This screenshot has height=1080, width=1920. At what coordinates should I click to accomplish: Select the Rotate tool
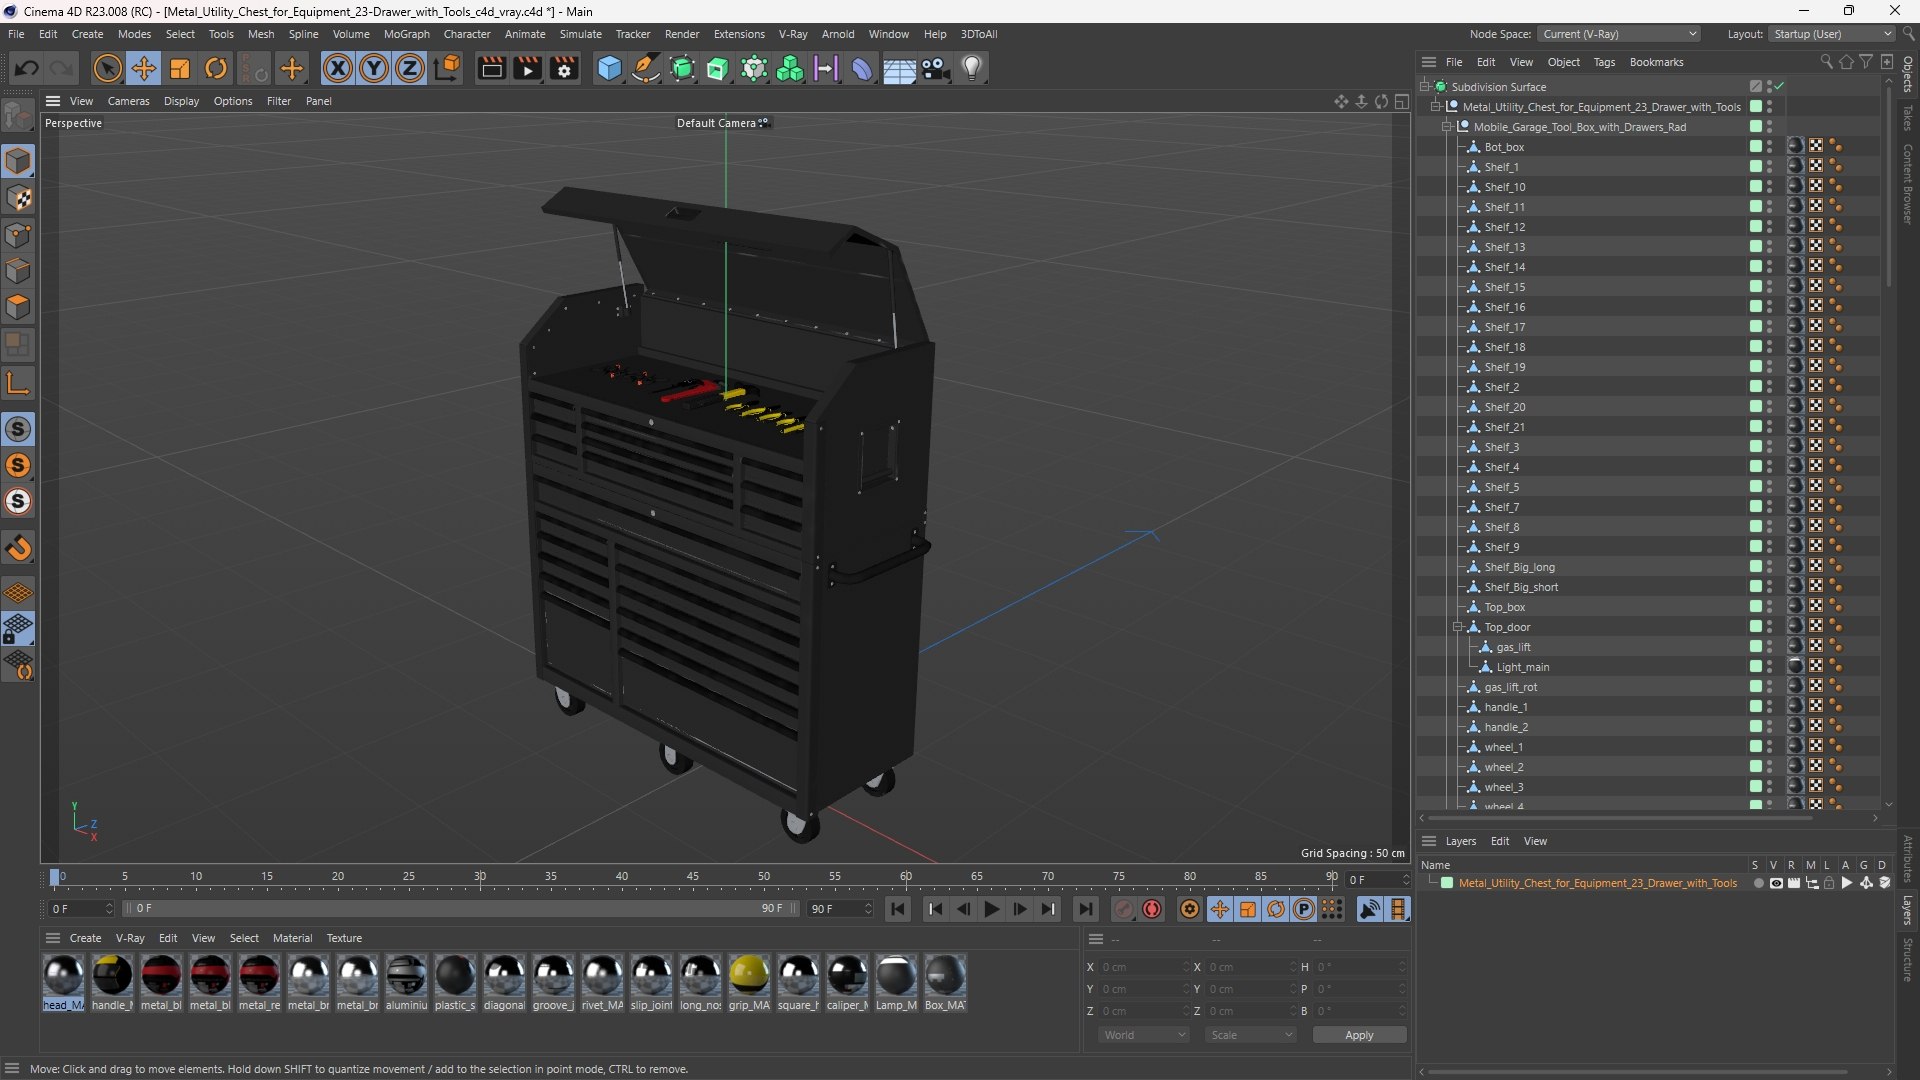click(x=216, y=68)
